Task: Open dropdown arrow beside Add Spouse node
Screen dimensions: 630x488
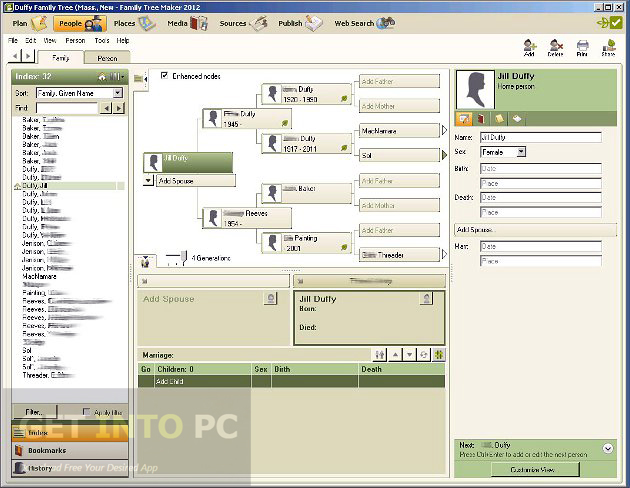Action: tap(148, 181)
